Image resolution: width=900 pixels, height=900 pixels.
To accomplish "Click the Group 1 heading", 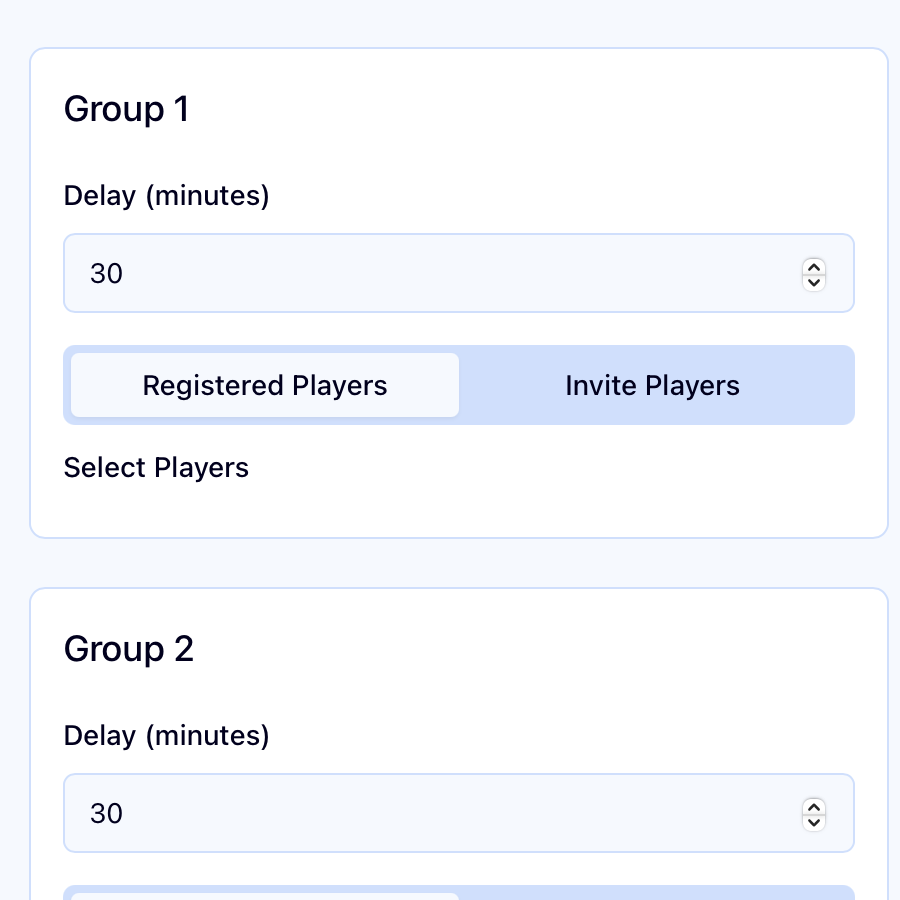I will point(127,109).
